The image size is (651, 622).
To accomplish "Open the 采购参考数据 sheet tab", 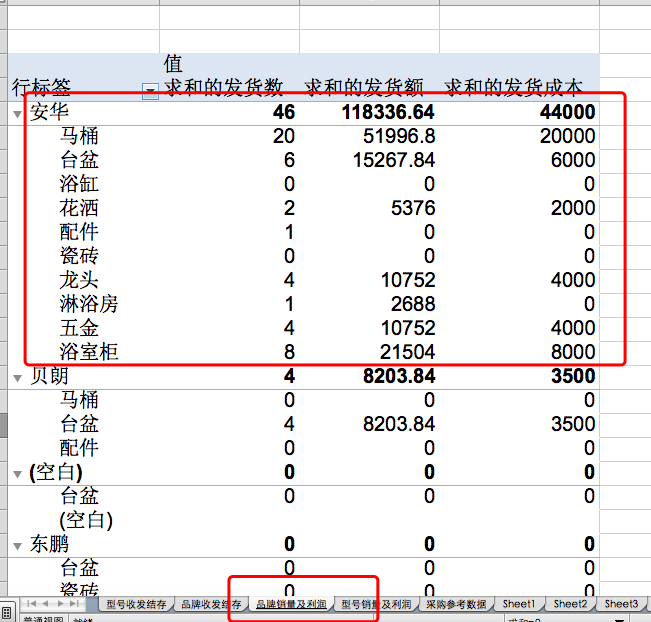I will 456,605.
